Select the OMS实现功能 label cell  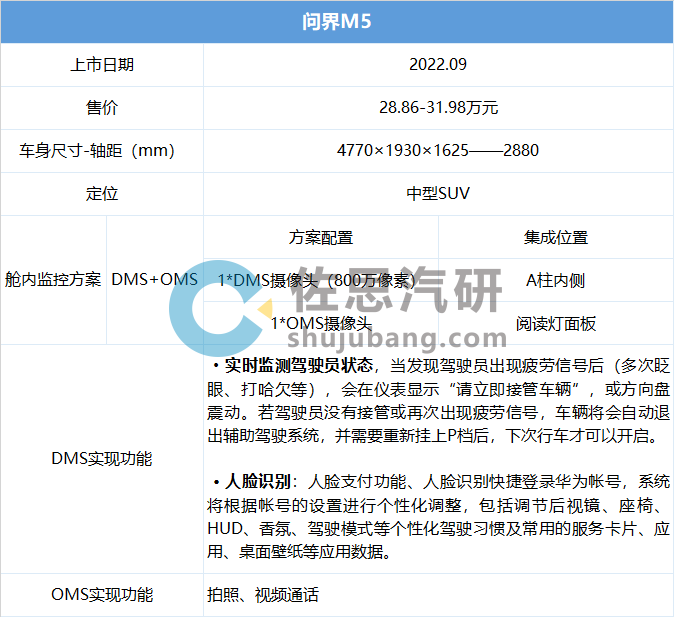pos(102,595)
